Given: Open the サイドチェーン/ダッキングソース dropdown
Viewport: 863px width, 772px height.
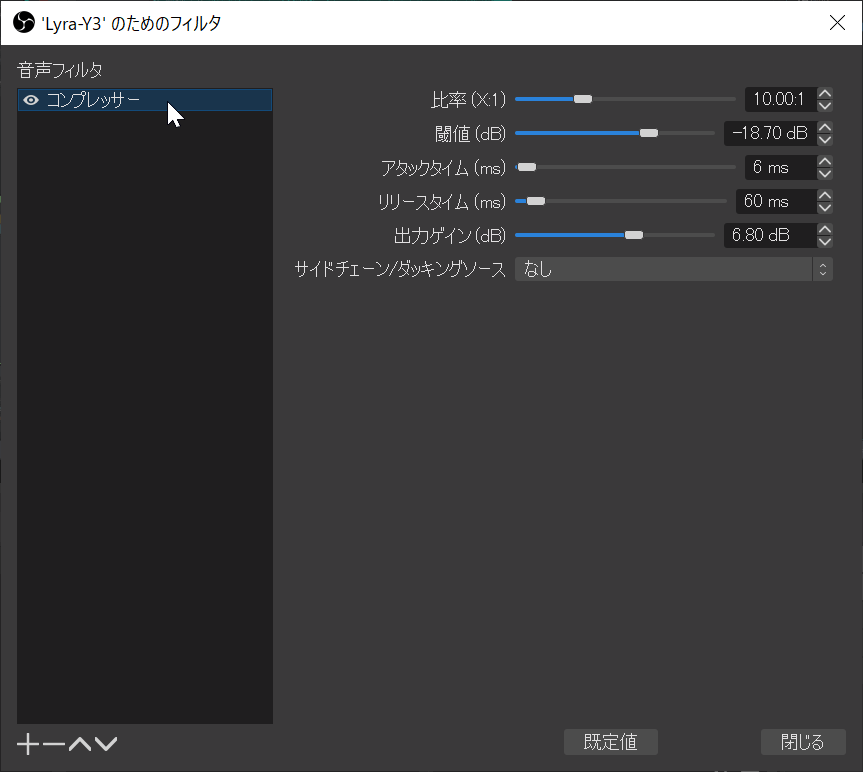Looking at the screenshot, I should click(x=674, y=270).
